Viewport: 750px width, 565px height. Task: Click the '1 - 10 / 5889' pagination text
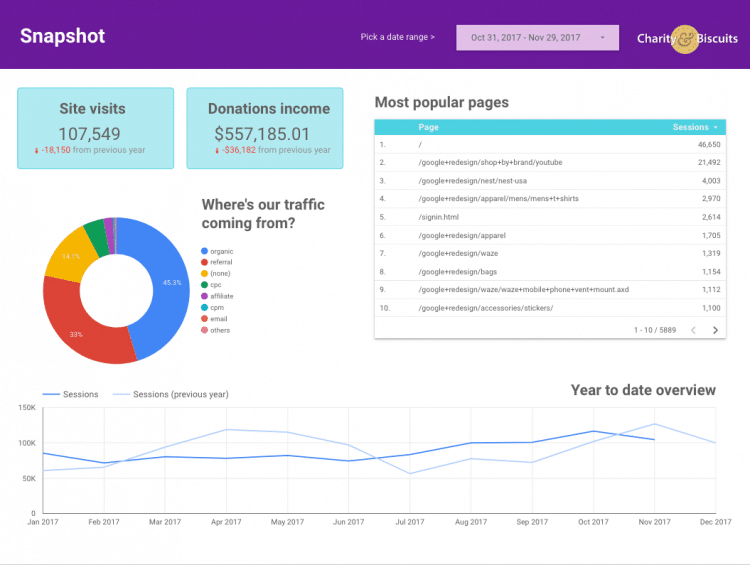pos(655,330)
